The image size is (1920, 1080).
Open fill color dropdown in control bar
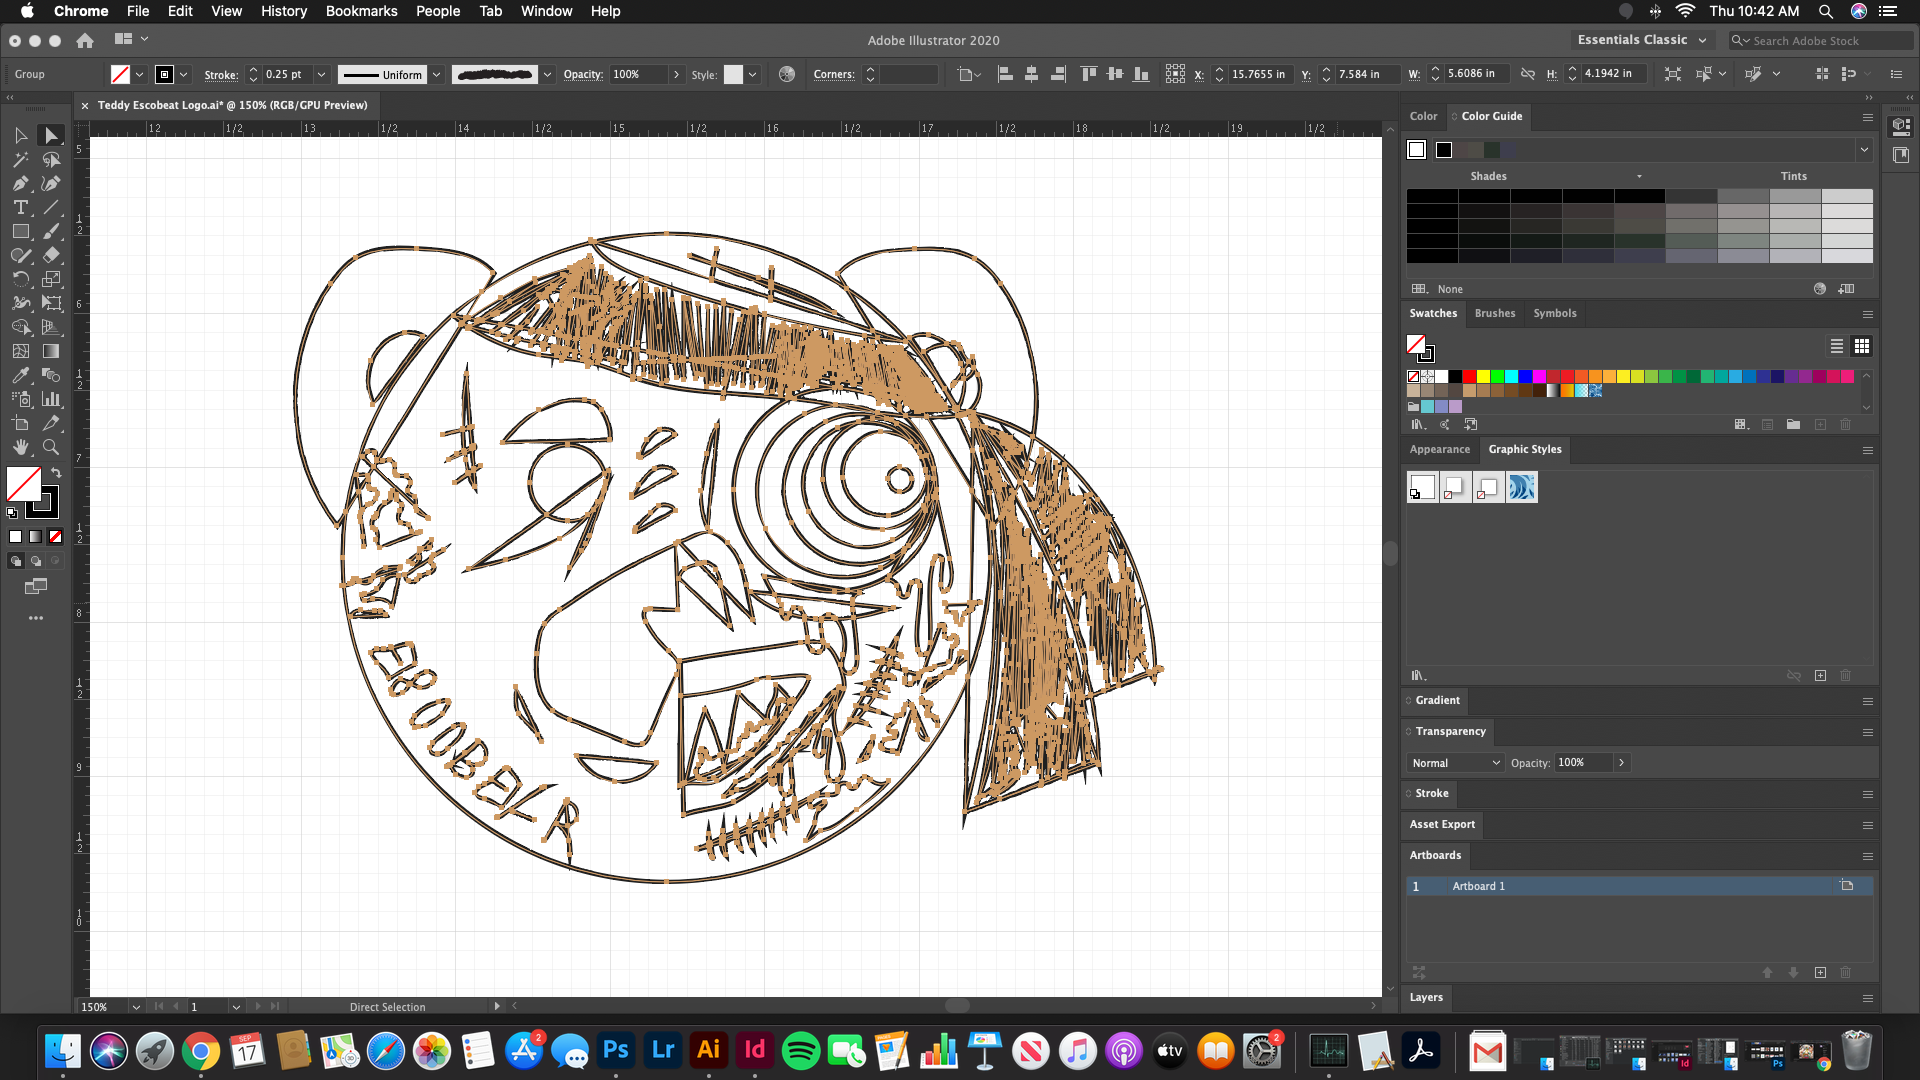(x=139, y=74)
